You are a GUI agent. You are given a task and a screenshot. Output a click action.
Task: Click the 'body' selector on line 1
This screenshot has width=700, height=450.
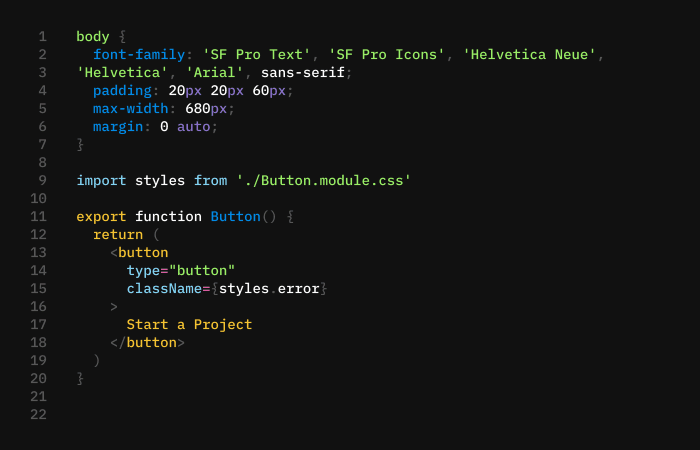tap(93, 37)
